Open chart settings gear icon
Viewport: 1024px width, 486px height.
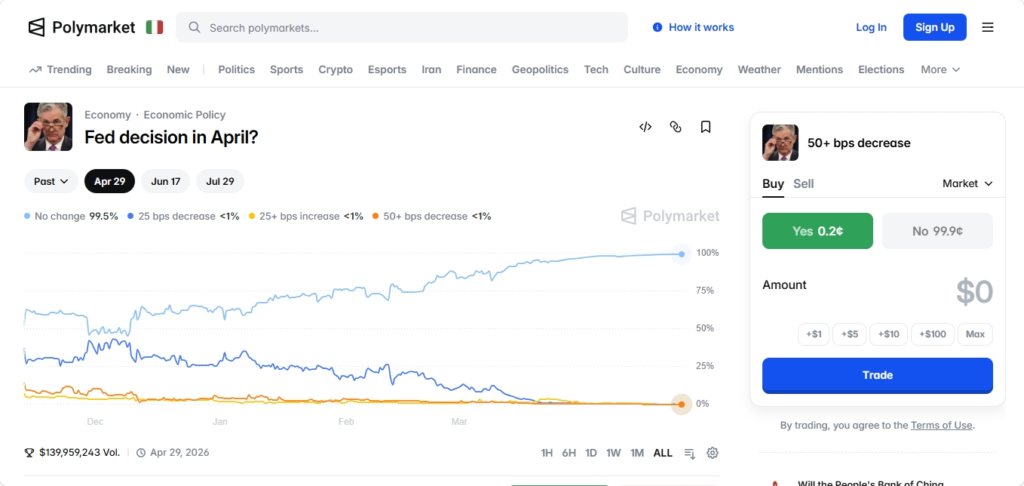(x=712, y=453)
